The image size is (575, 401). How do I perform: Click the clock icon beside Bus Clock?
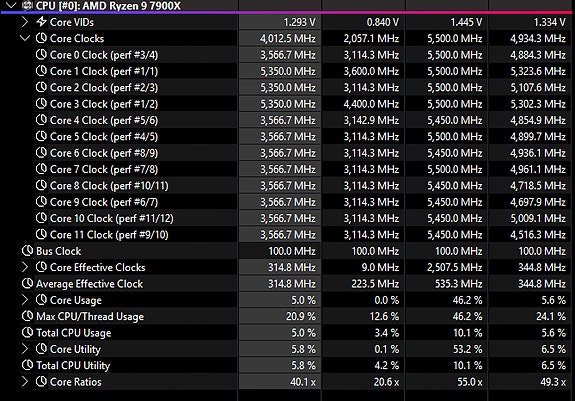pyautogui.click(x=28, y=251)
